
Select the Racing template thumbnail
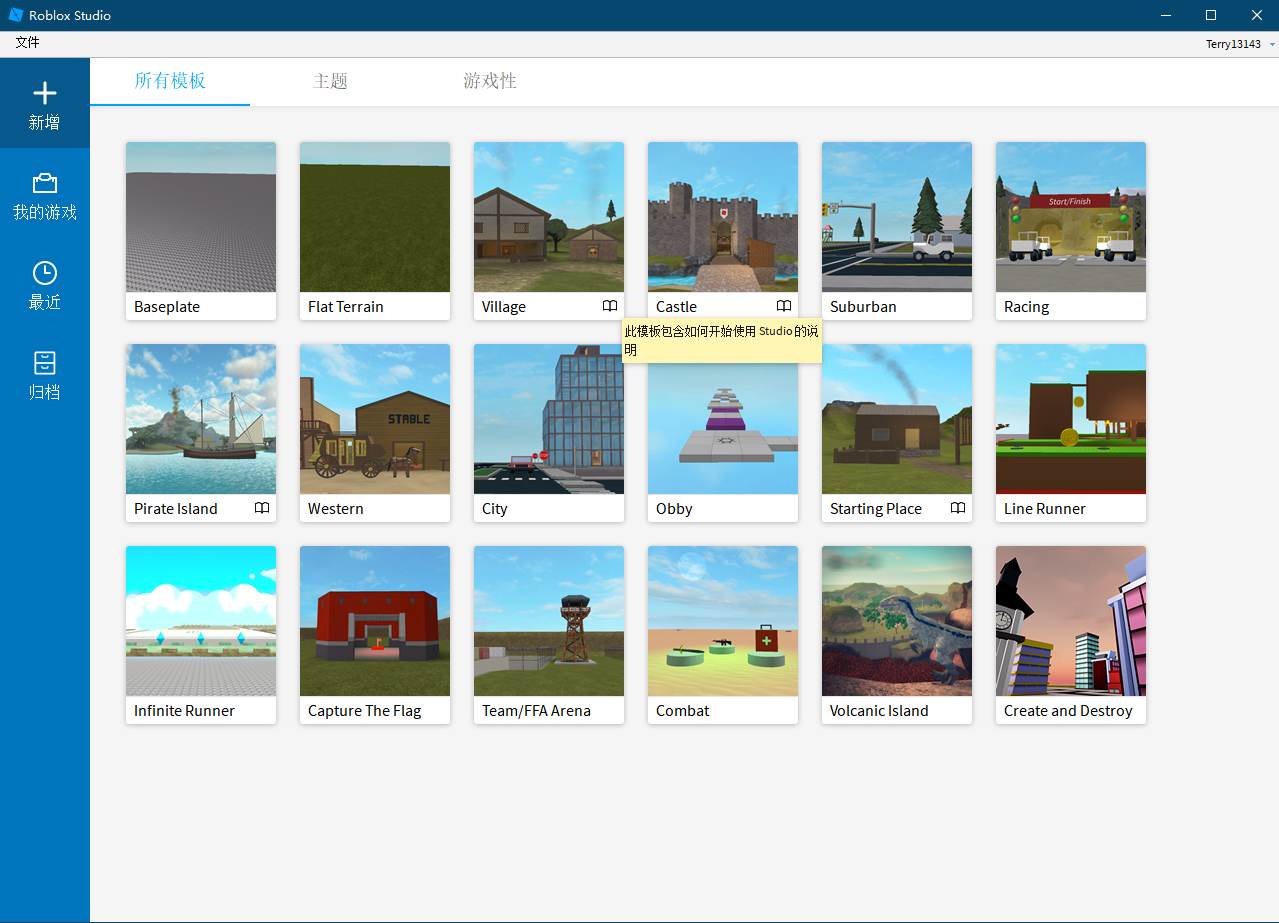pos(1071,217)
